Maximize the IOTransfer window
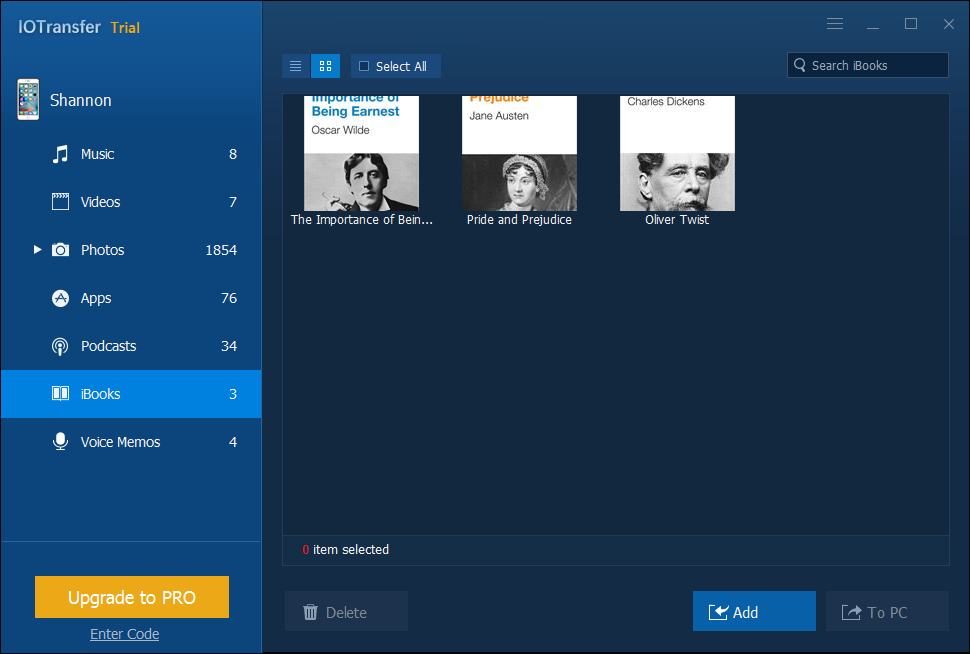Screen dimensions: 970x654 tap(911, 24)
